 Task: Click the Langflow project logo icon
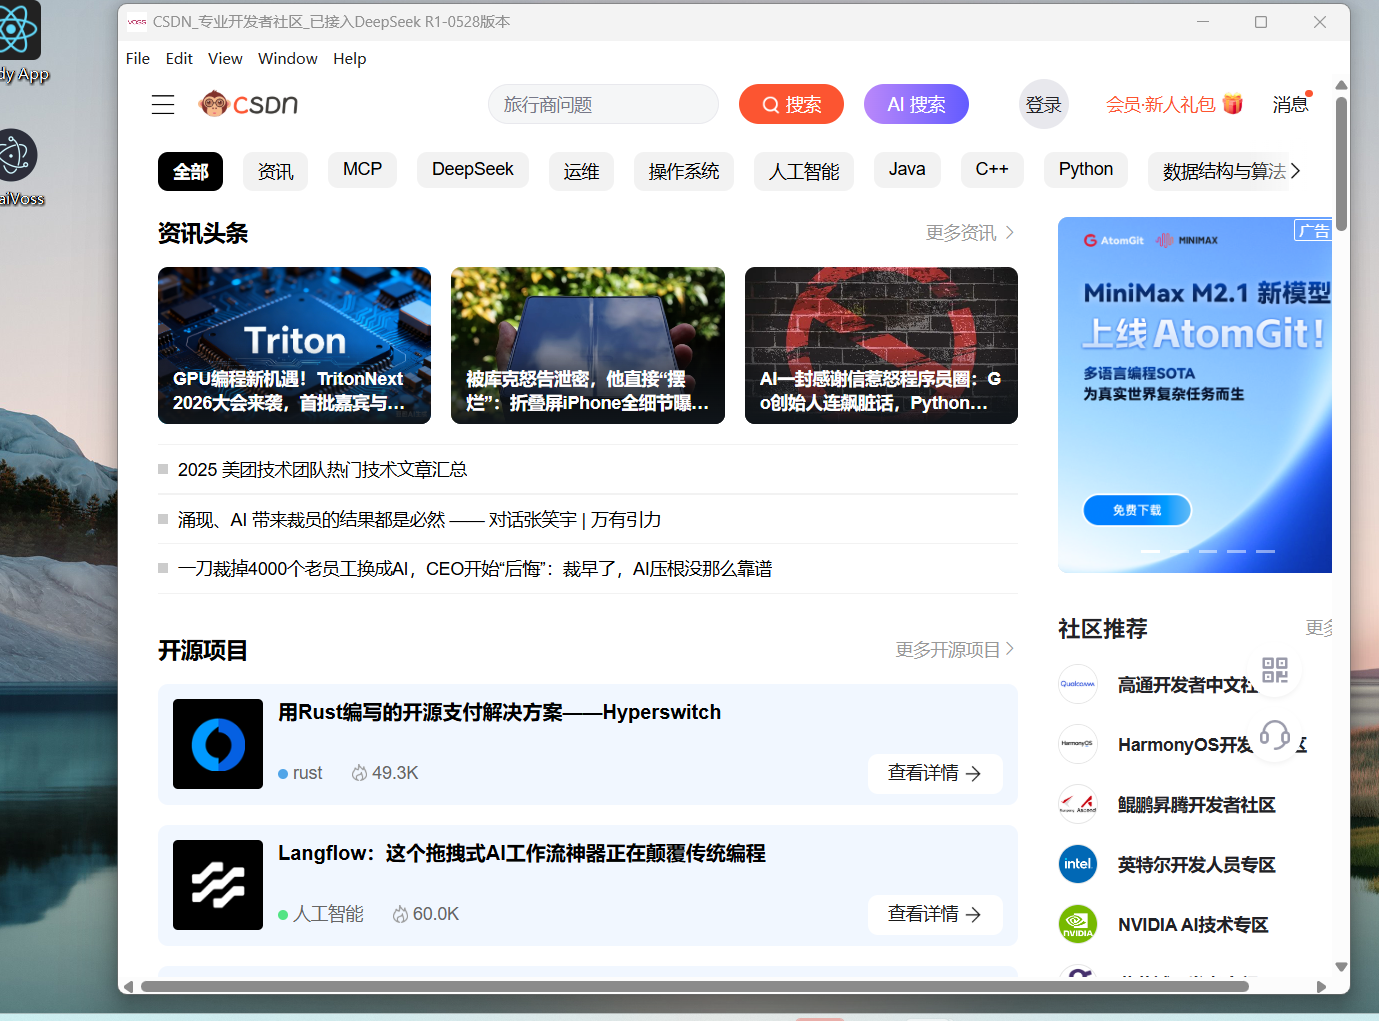coord(218,885)
